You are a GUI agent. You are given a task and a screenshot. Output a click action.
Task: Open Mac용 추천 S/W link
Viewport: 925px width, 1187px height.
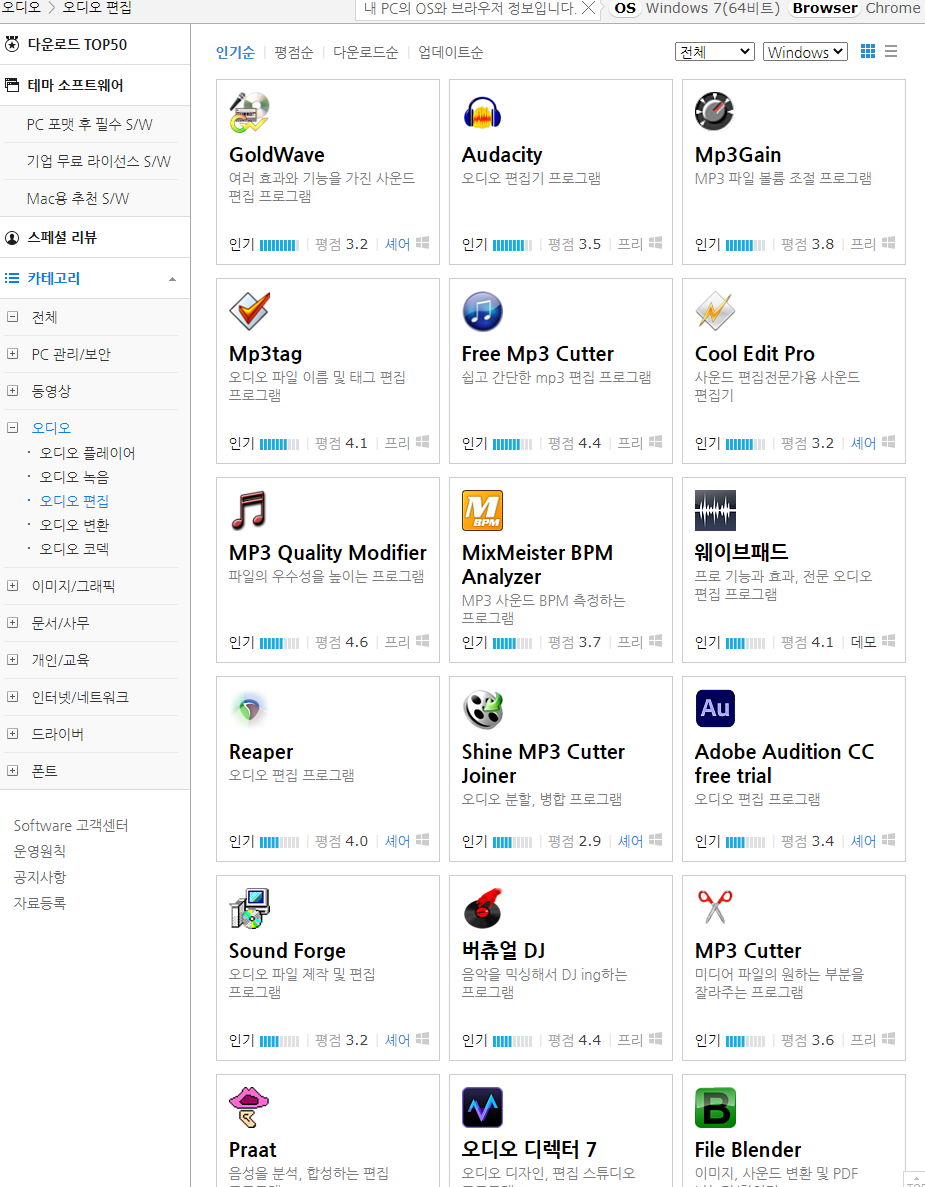point(78,198)
